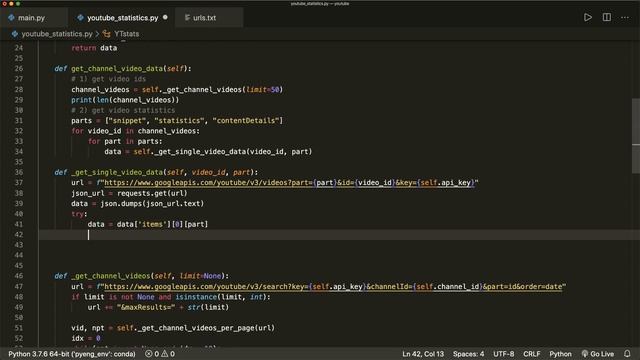Click Python file icon in breadcrumb
Screen dimensions: 640x360
click(x=15, y=34)
